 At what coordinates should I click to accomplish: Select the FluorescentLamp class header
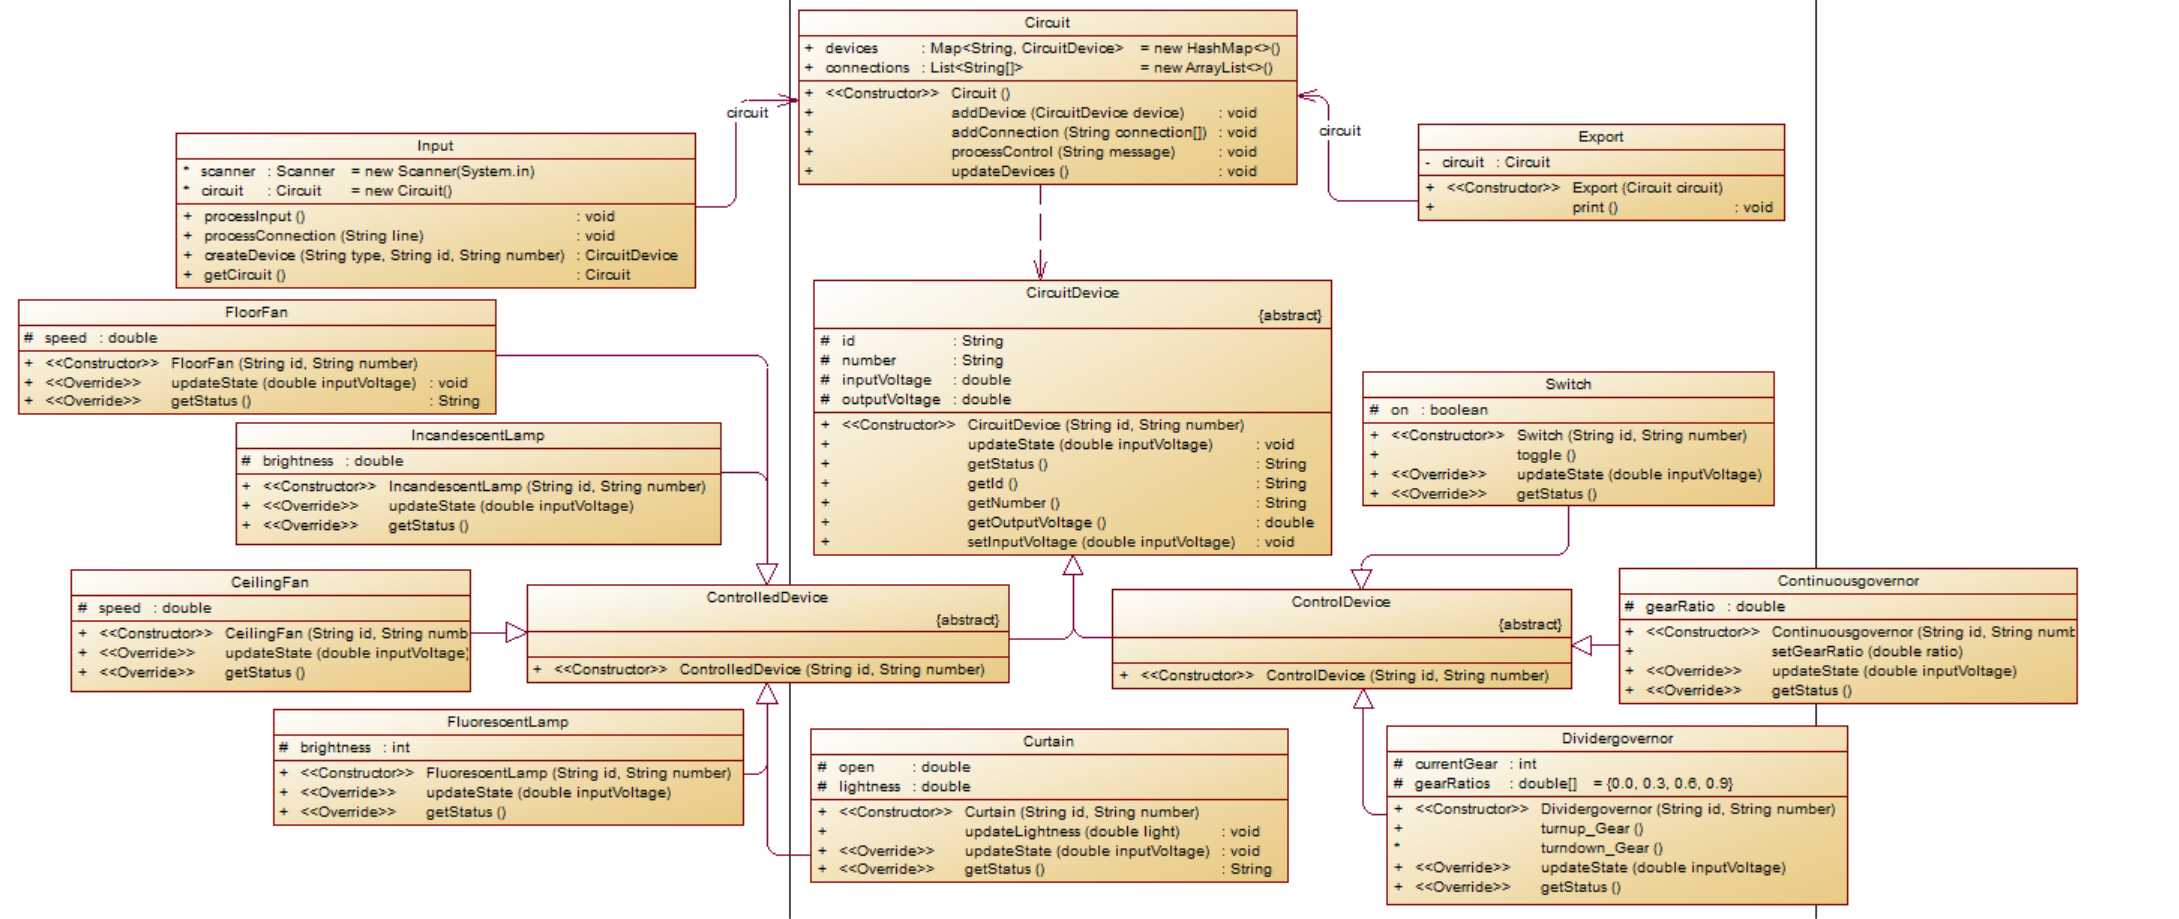point(508,721)
